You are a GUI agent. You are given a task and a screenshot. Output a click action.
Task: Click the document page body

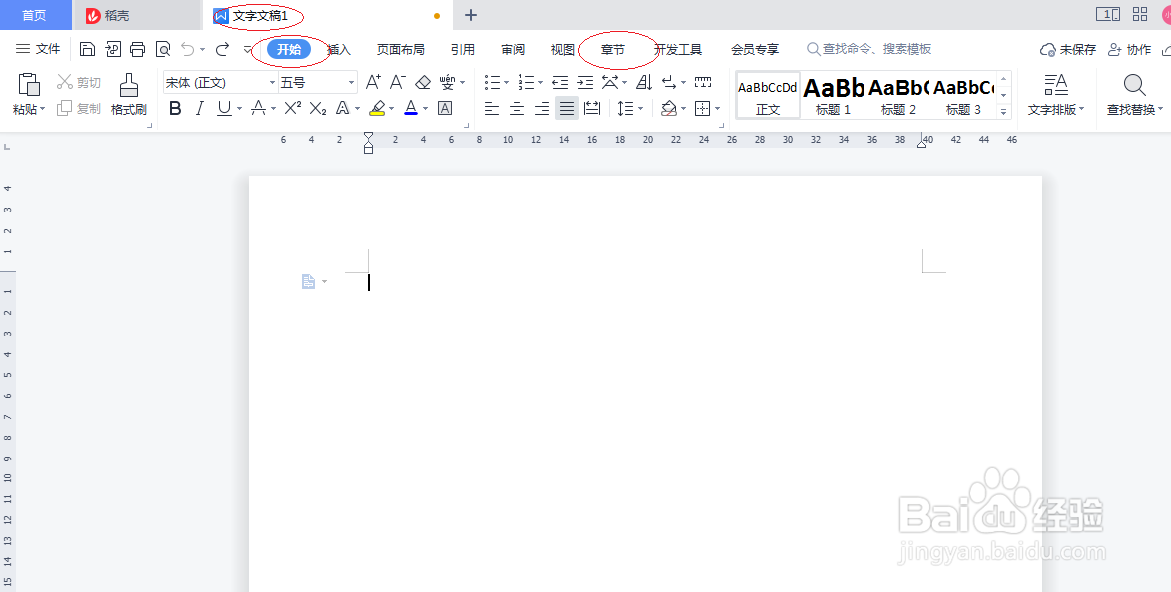coord(645,384)
